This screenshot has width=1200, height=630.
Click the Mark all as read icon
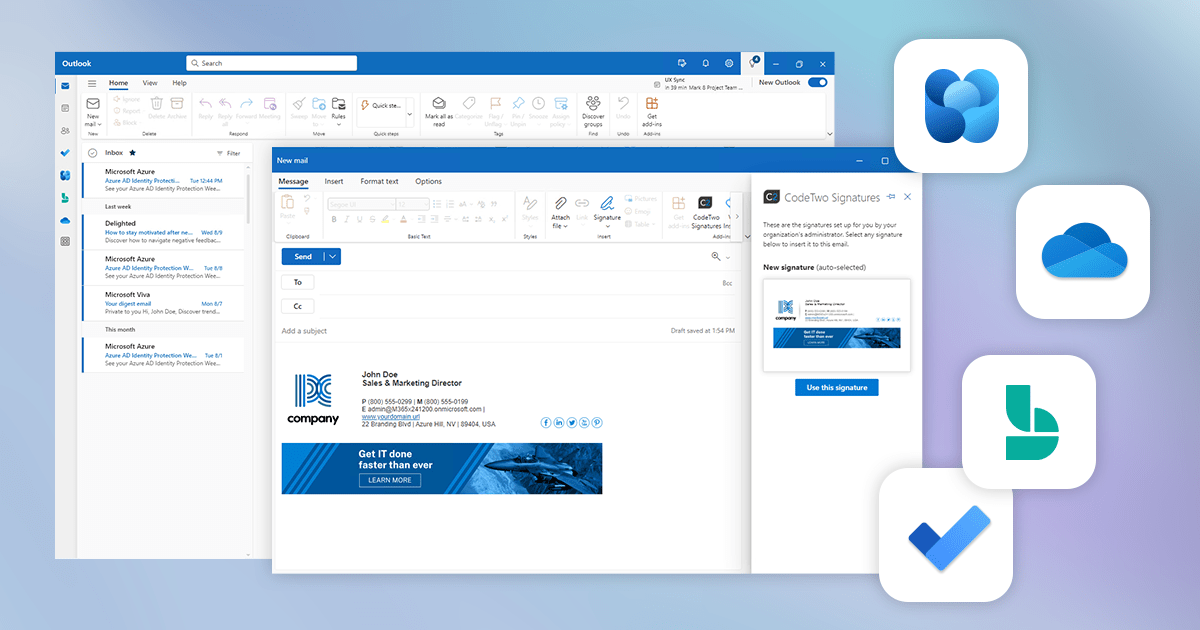click(437, 103)
